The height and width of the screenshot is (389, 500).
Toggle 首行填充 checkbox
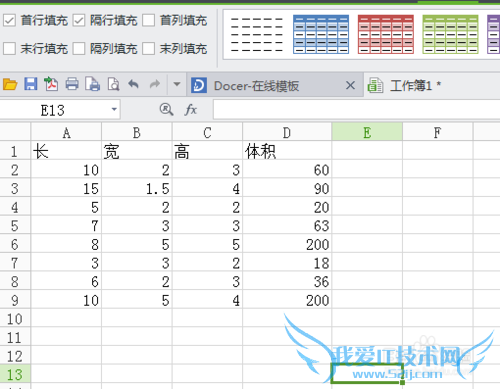[x=9, y=20]
